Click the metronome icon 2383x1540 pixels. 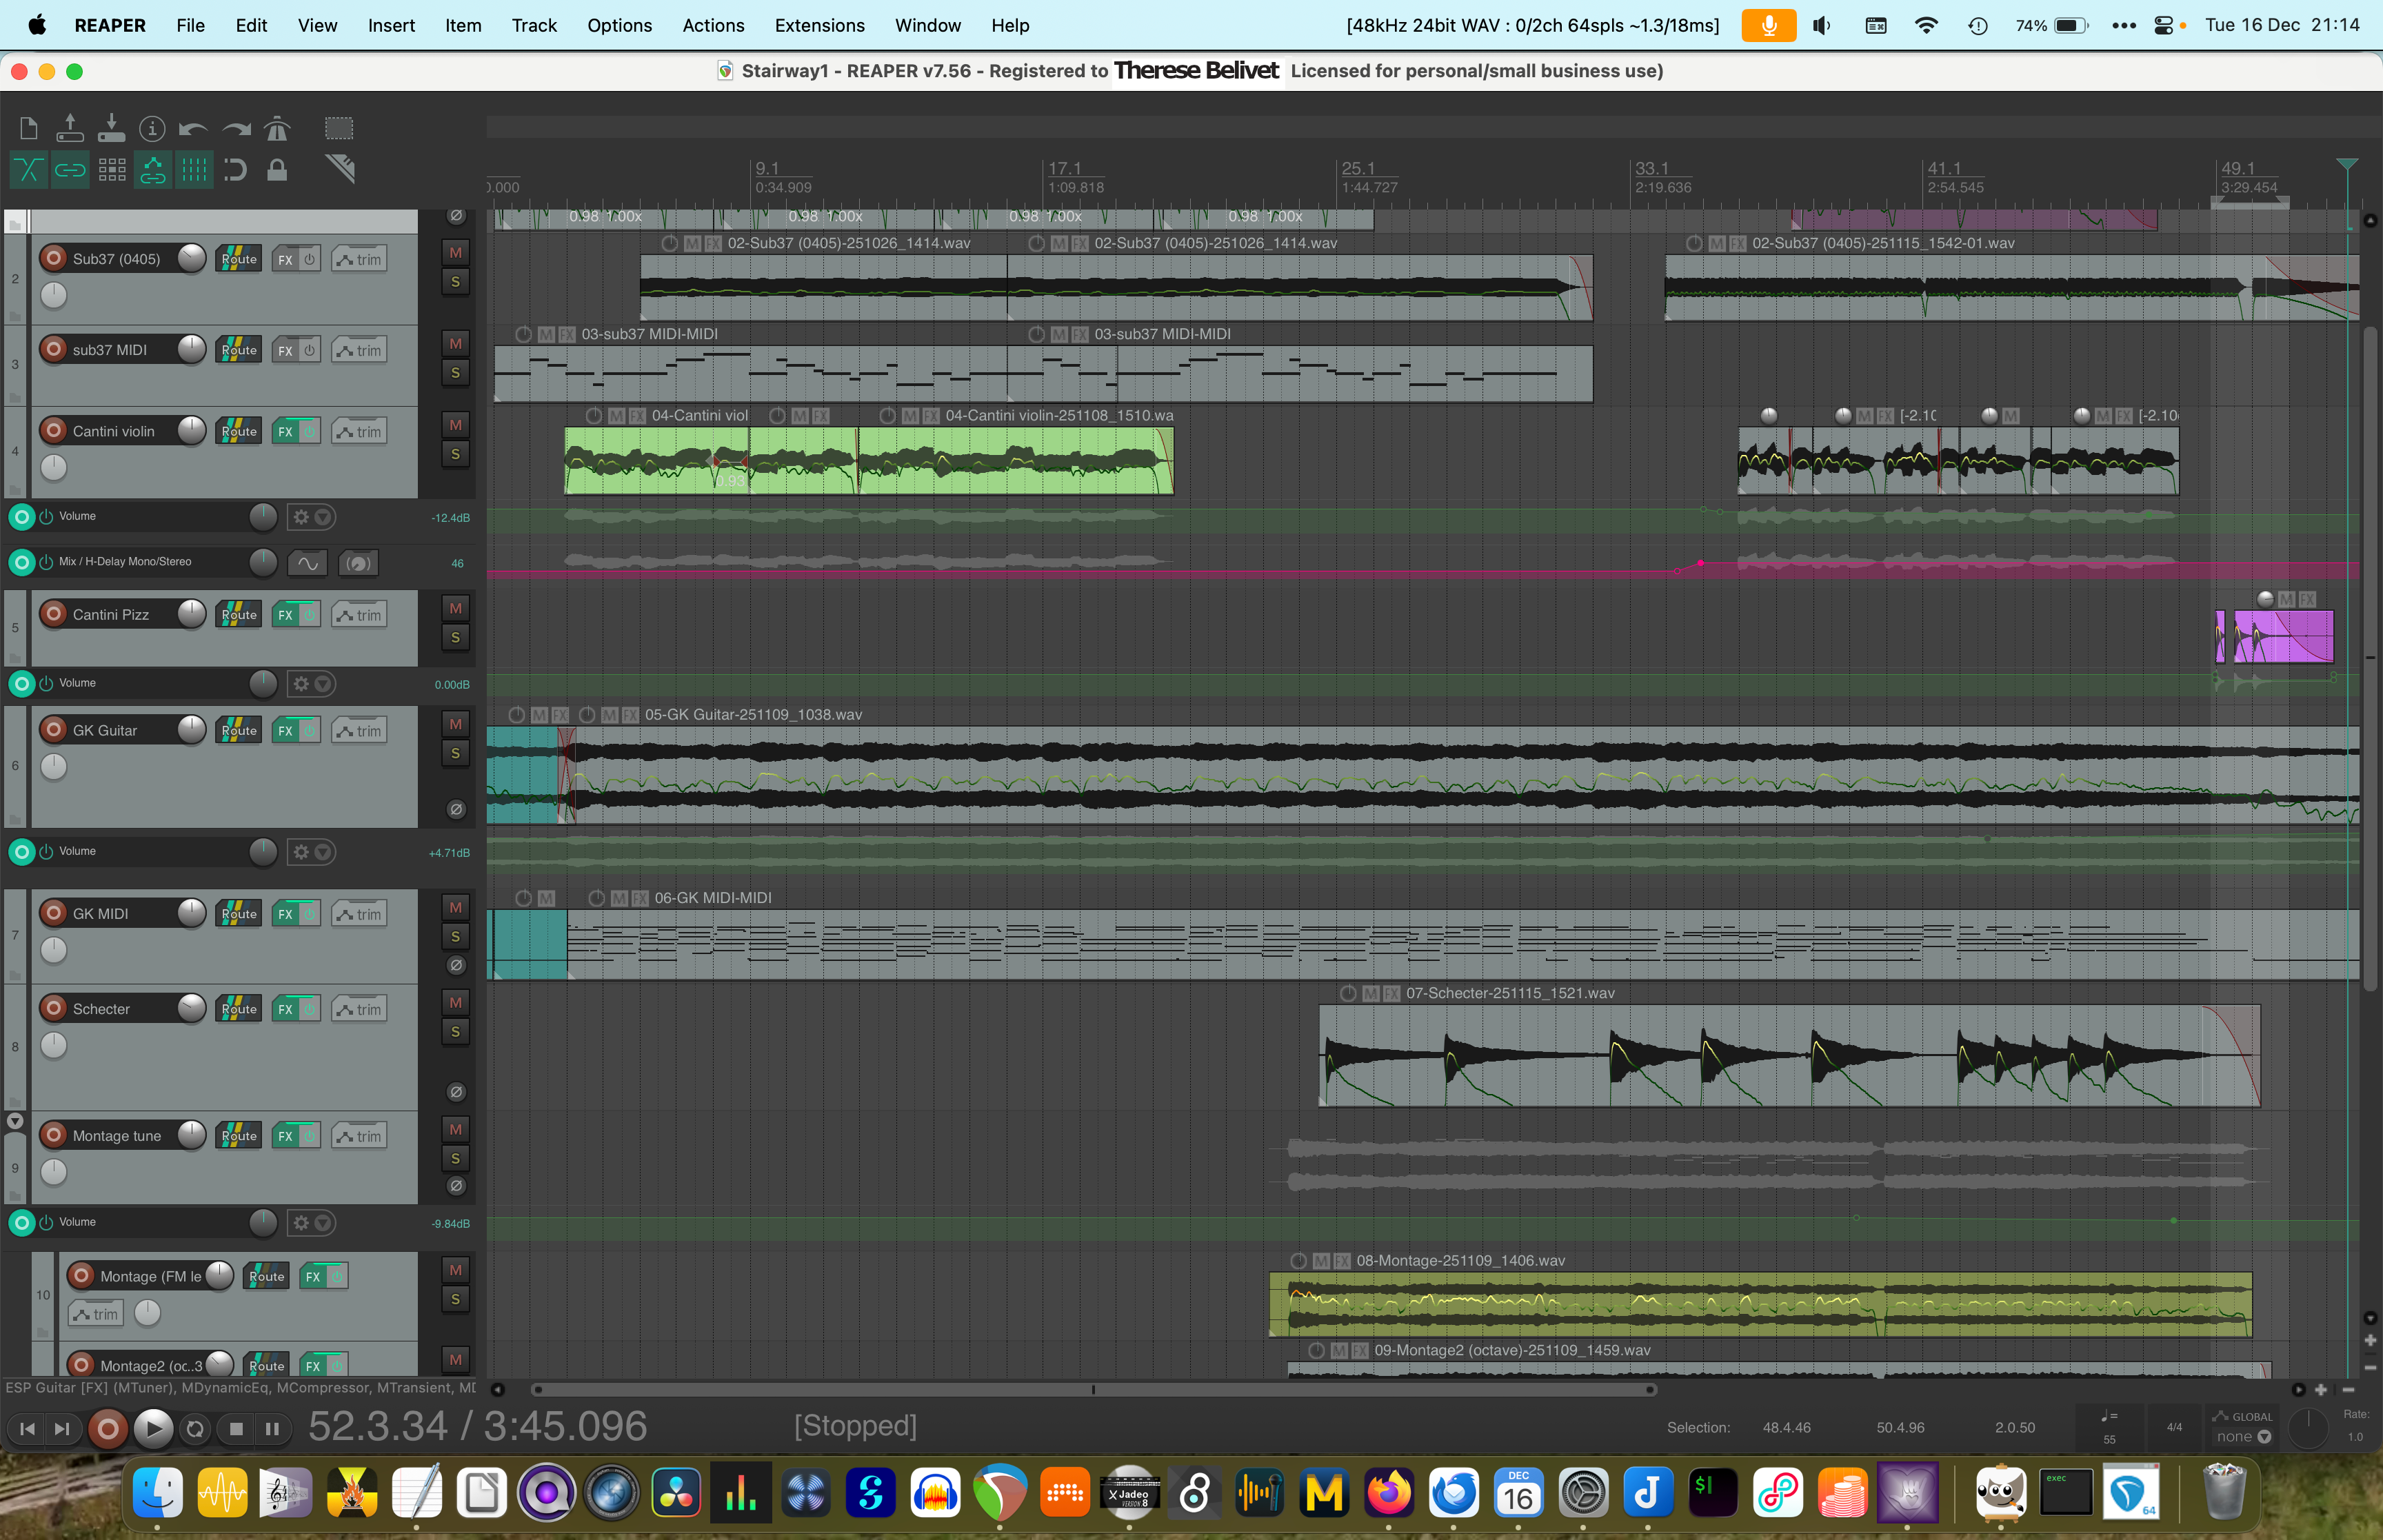click(x=277, y=128)
